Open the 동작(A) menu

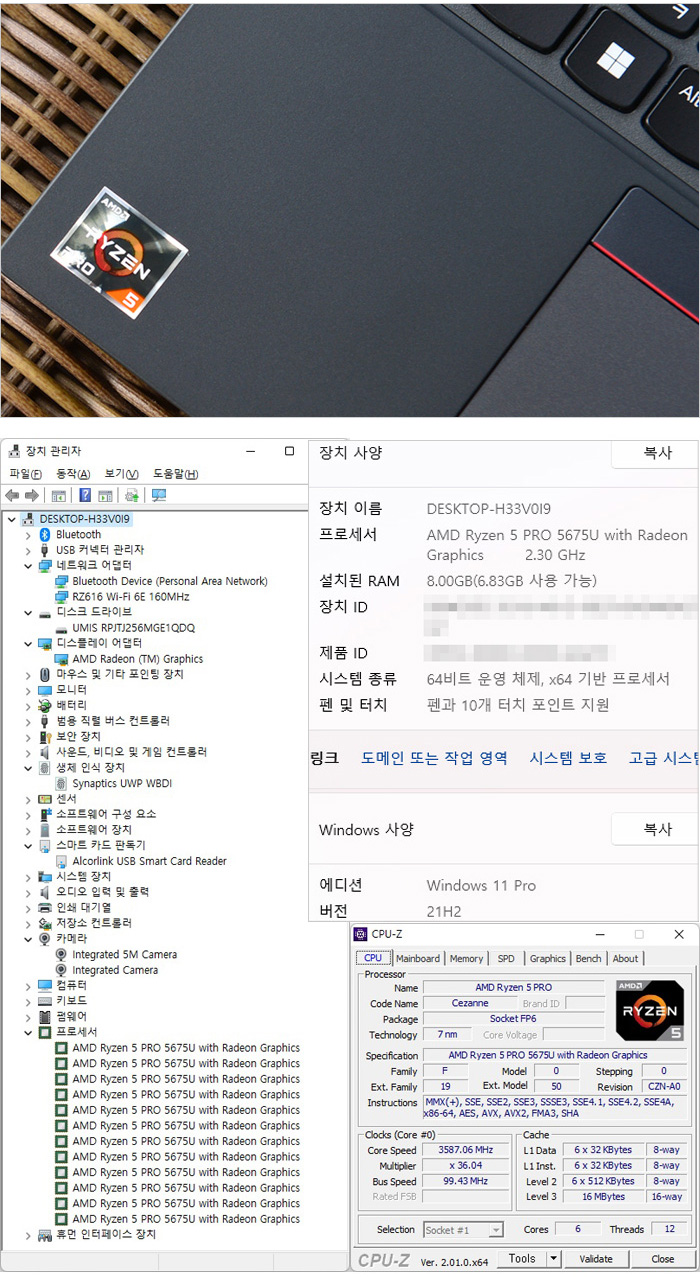(73, 474)
